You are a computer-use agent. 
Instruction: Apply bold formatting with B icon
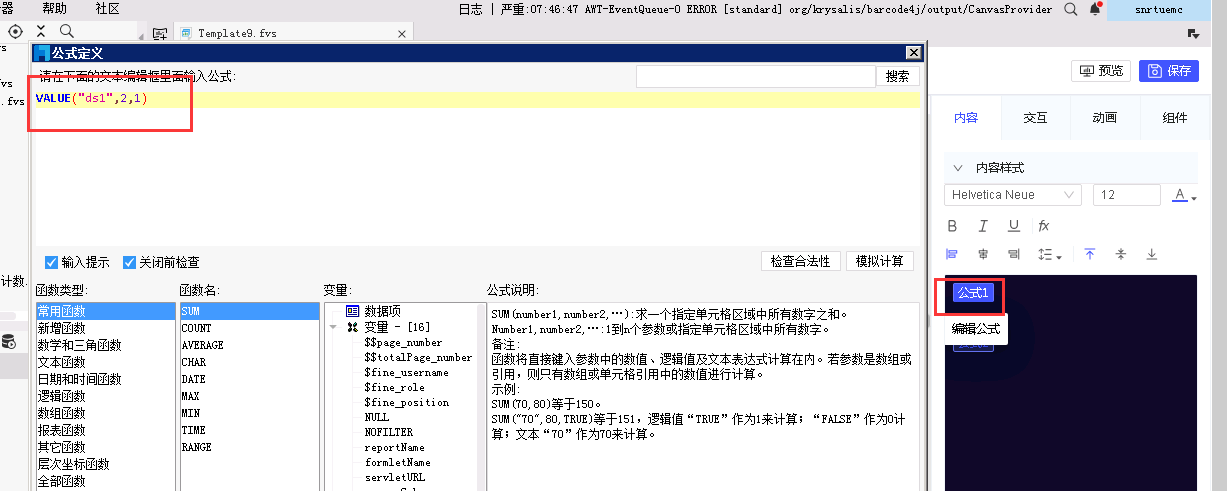tap(952, 226)
